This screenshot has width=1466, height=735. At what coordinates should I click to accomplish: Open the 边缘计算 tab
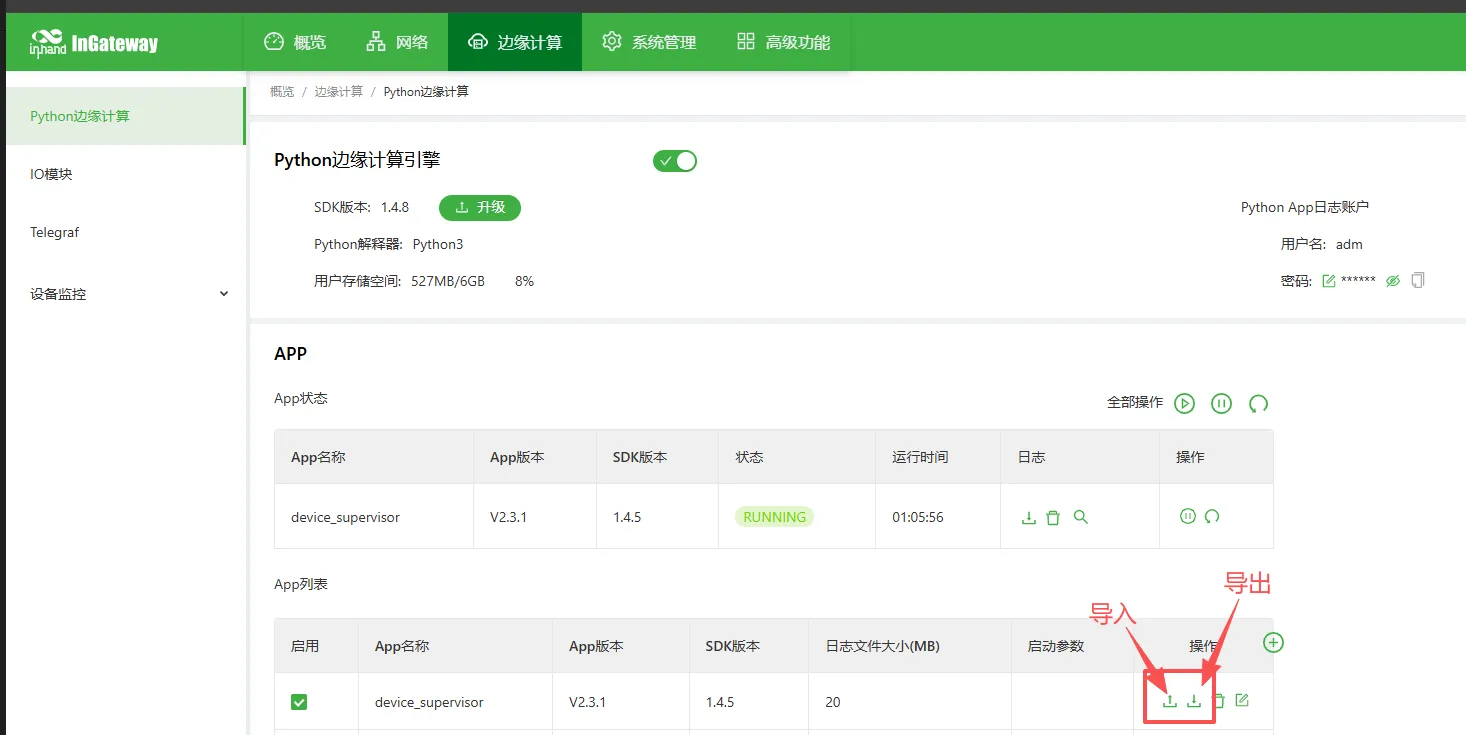(x=515, y=42)
